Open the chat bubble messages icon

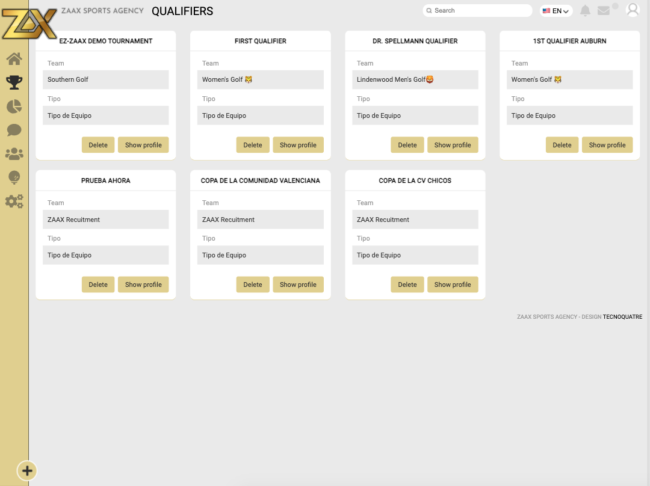[x=14, y=130]
